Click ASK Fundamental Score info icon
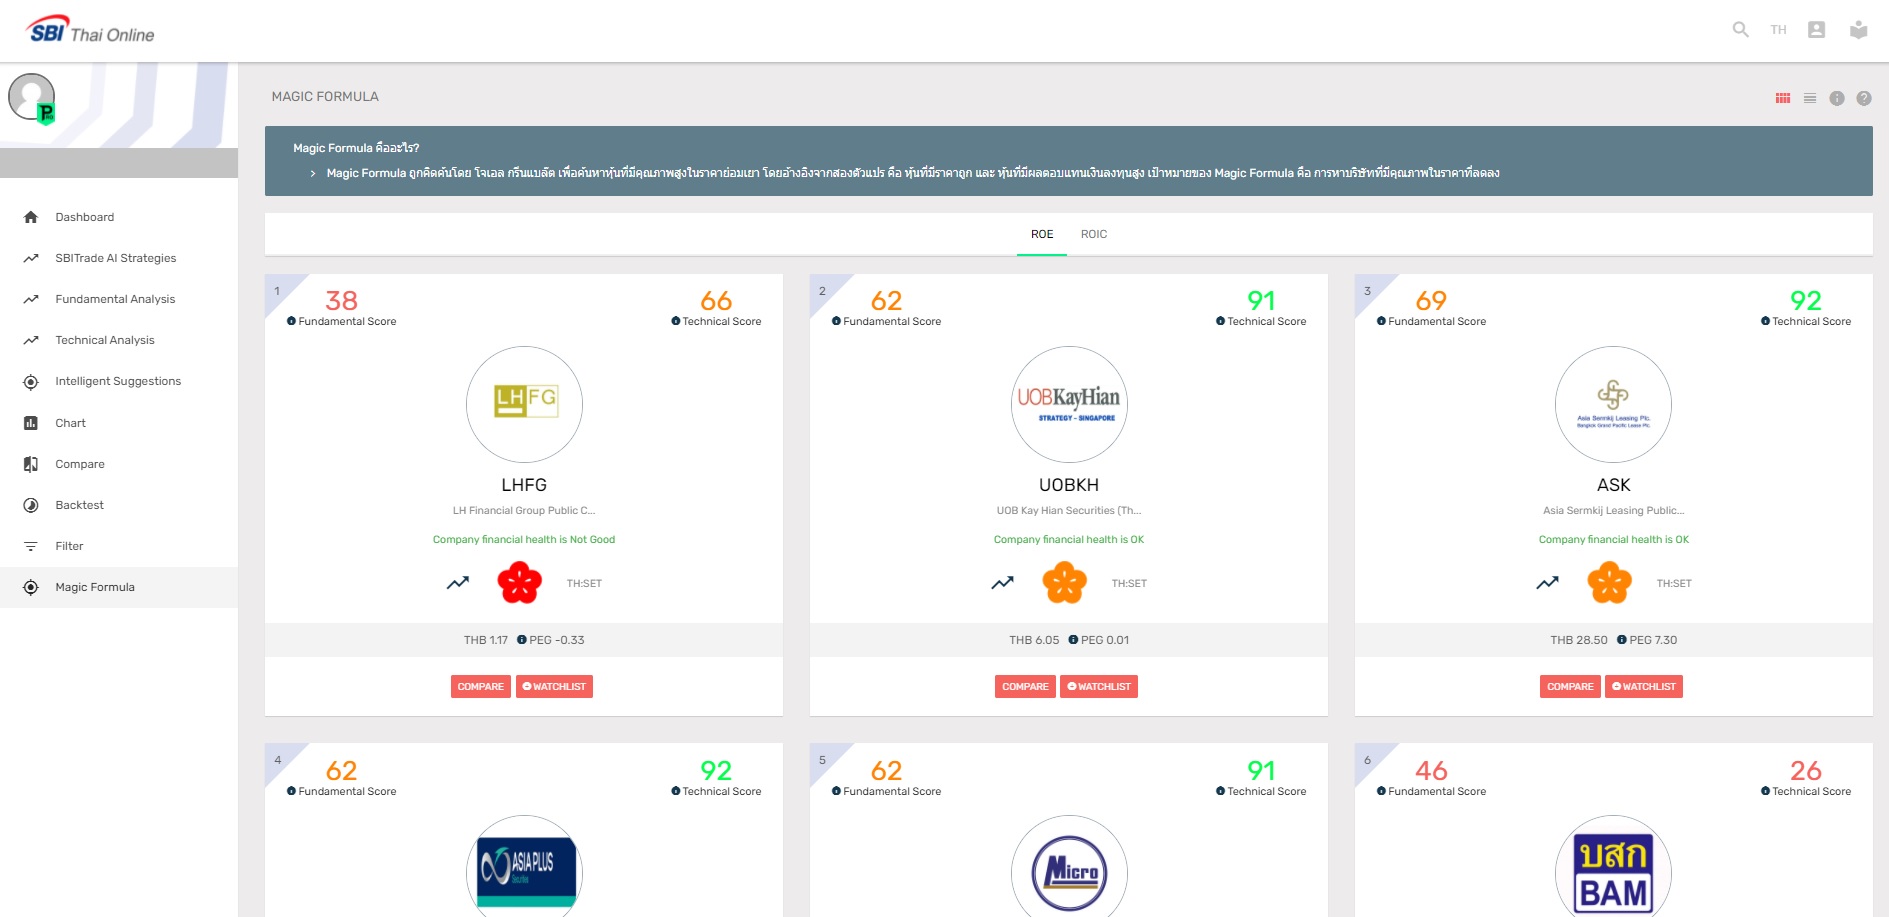 pyautogui.click(x=1381, y=321)
